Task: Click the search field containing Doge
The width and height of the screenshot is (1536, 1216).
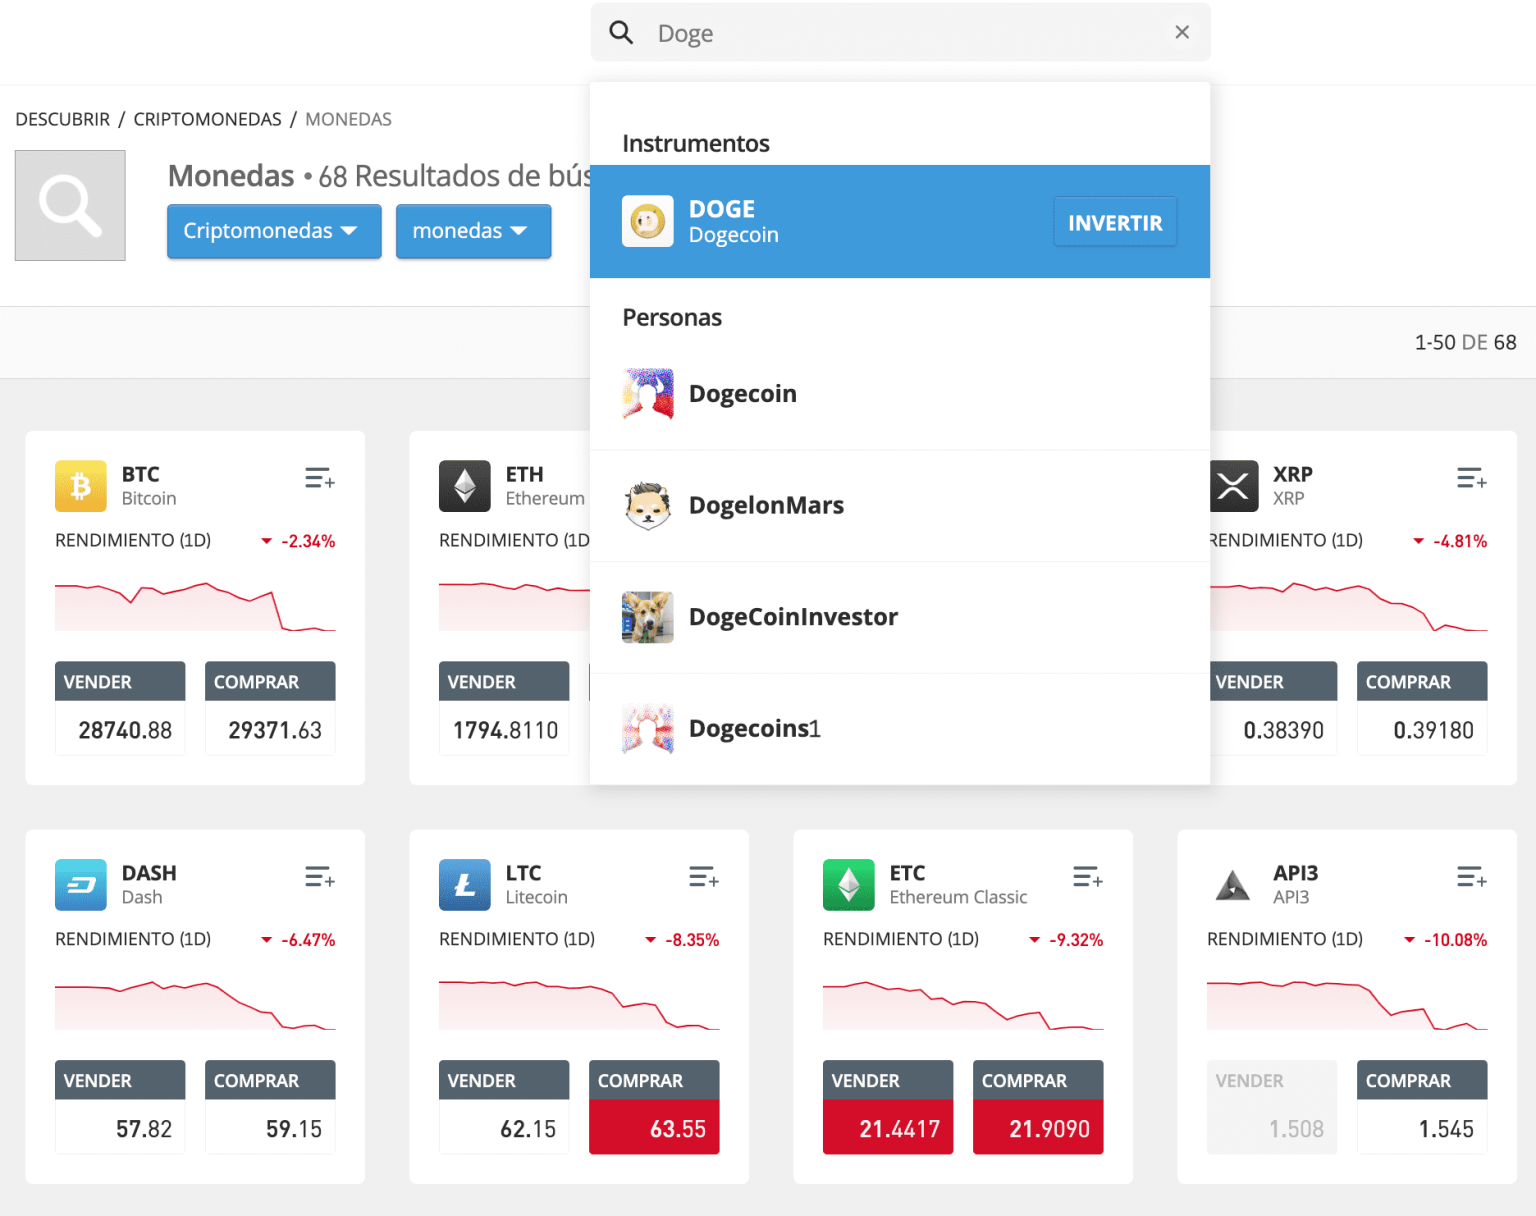Action: click(900, 33)
